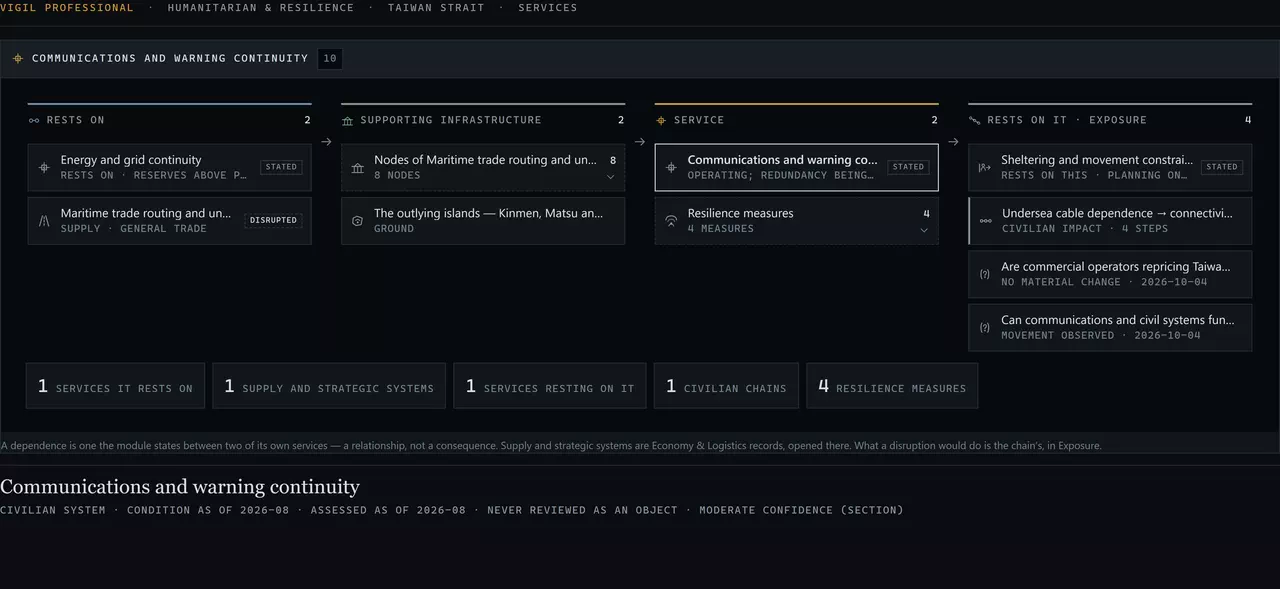Click the 'OPERATING; REDUNDANCY BEING...' subtitle
1280x589 pixels.
point(781,175)
